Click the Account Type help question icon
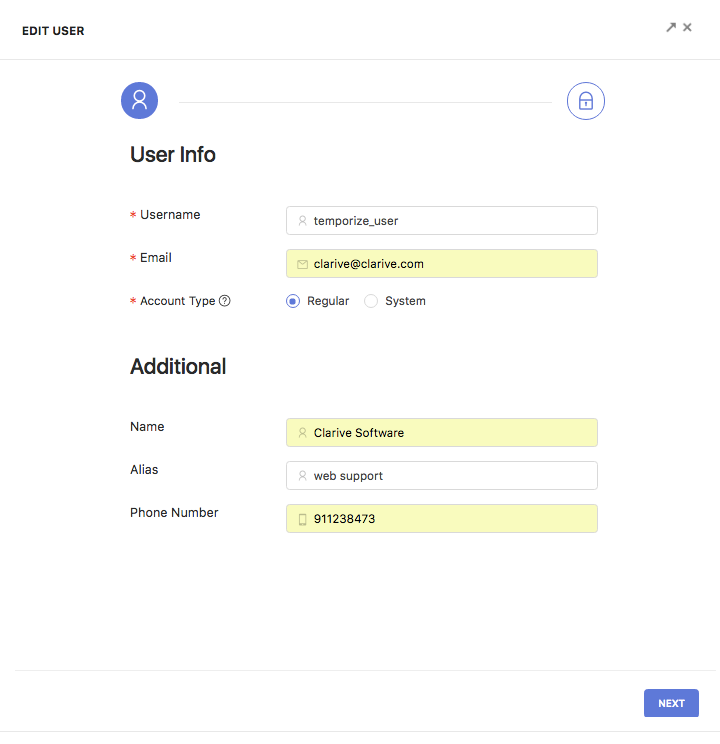The image size is (720, 744). click(x=224, y=301)
